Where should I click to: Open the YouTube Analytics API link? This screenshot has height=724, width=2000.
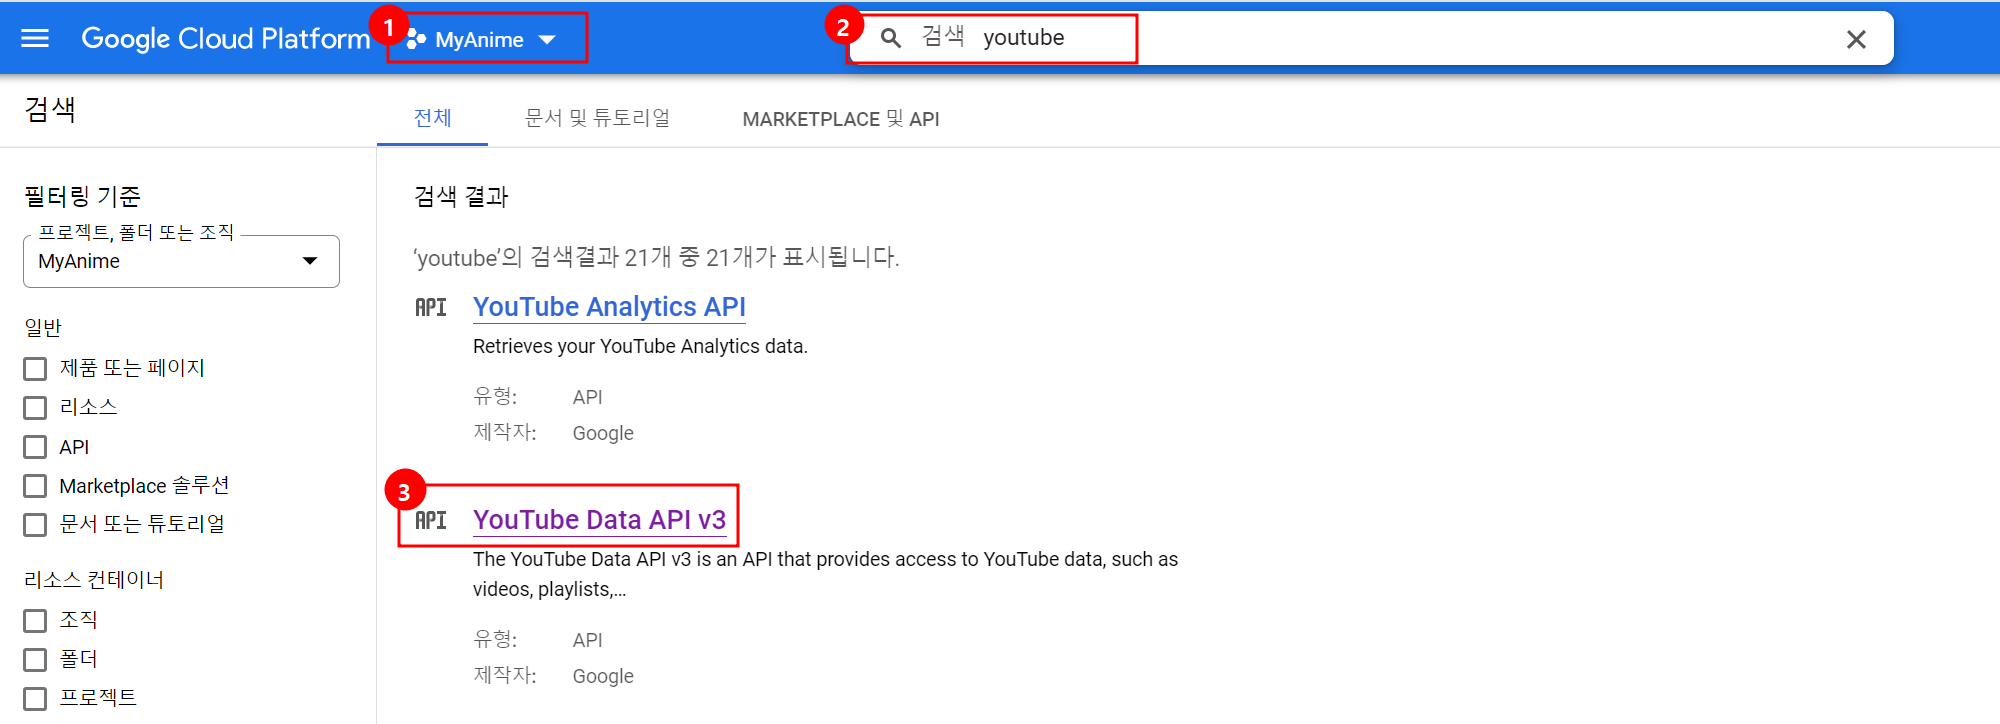pos(609,307)
